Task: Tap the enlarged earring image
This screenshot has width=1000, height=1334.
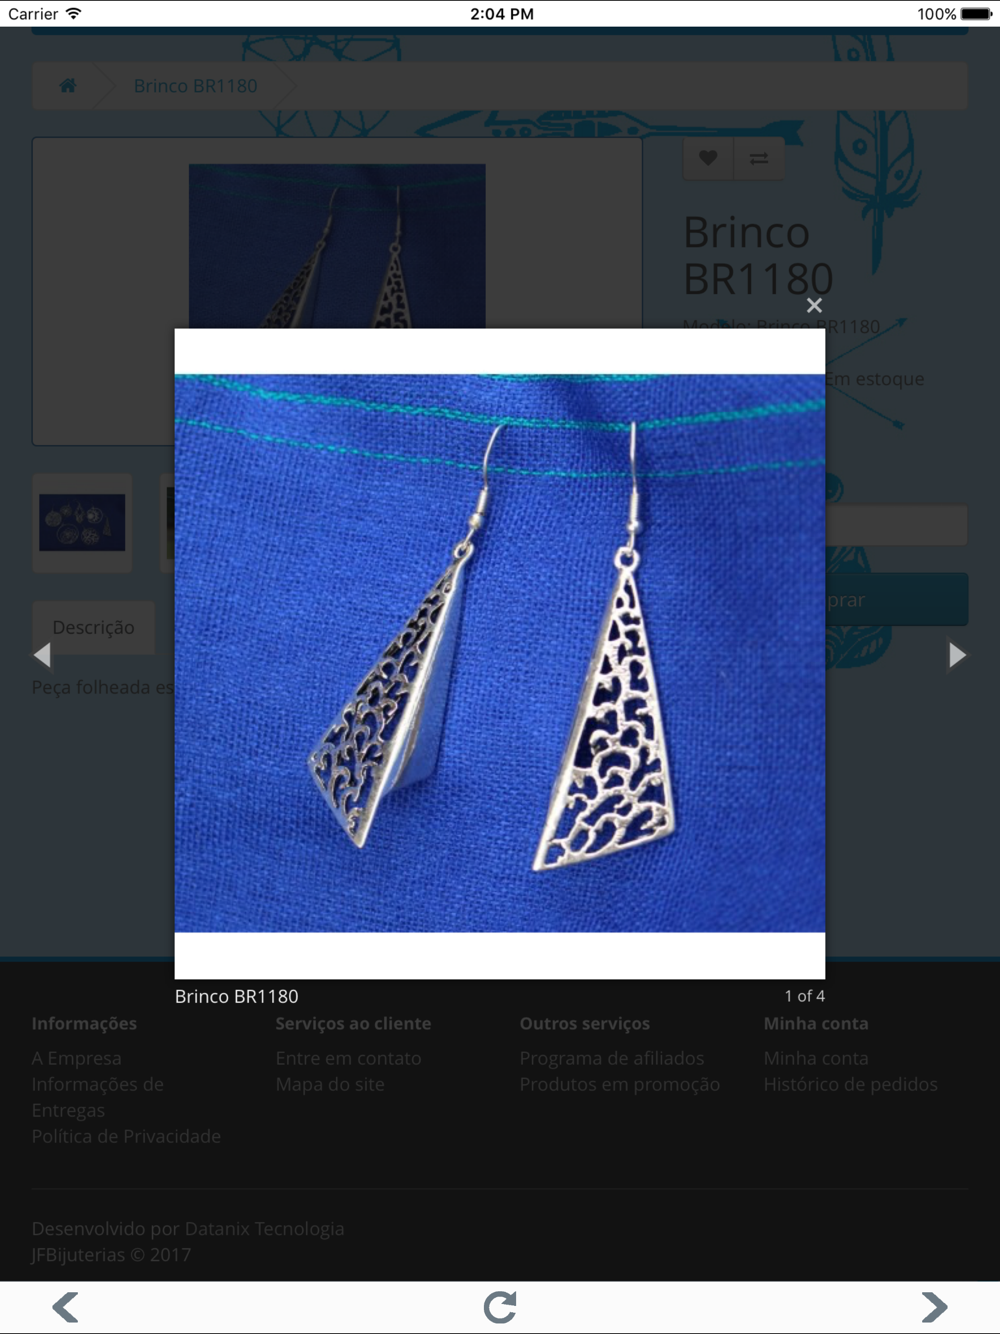Action: 500,653
